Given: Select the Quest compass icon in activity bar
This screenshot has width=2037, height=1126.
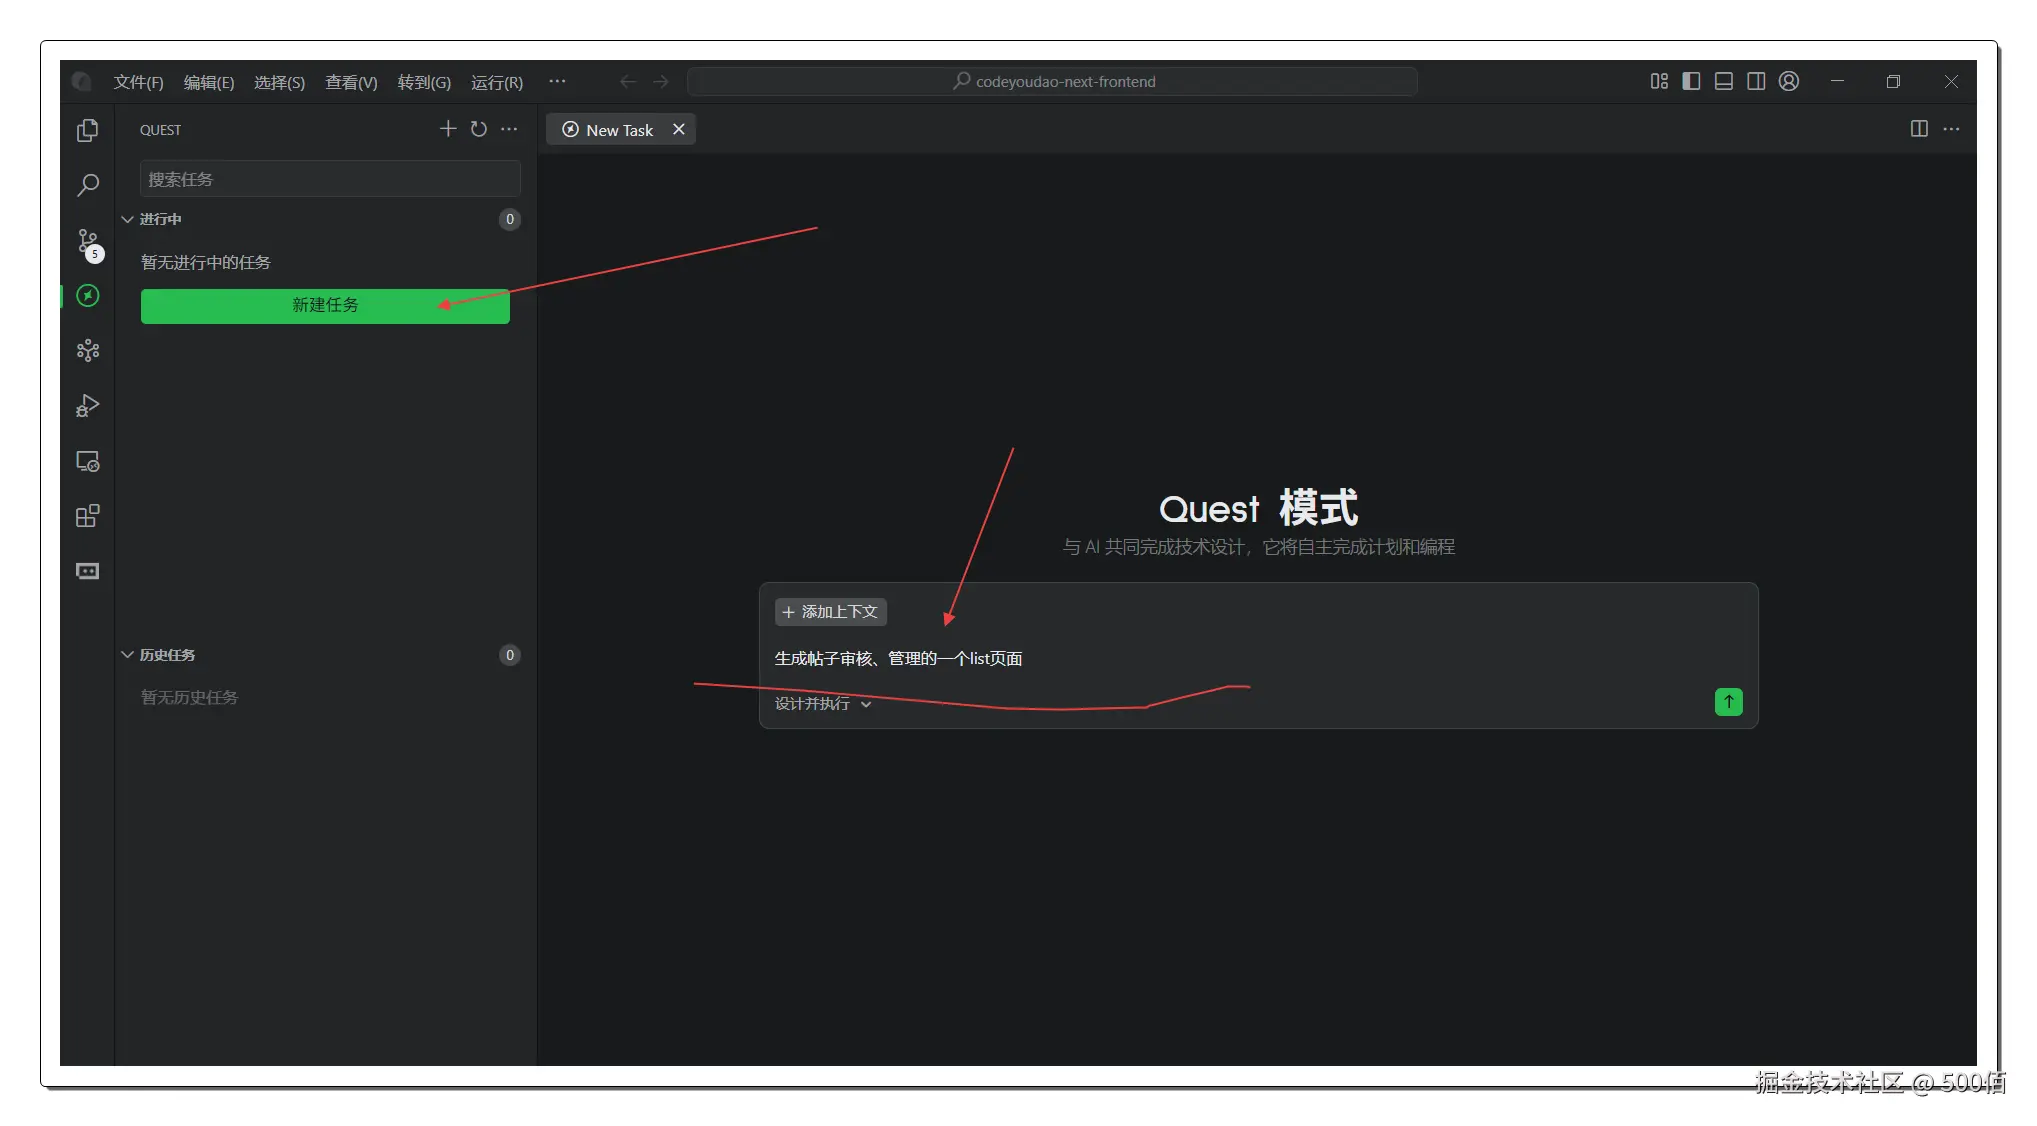Looking at the screenshot, I should point(88,296).
